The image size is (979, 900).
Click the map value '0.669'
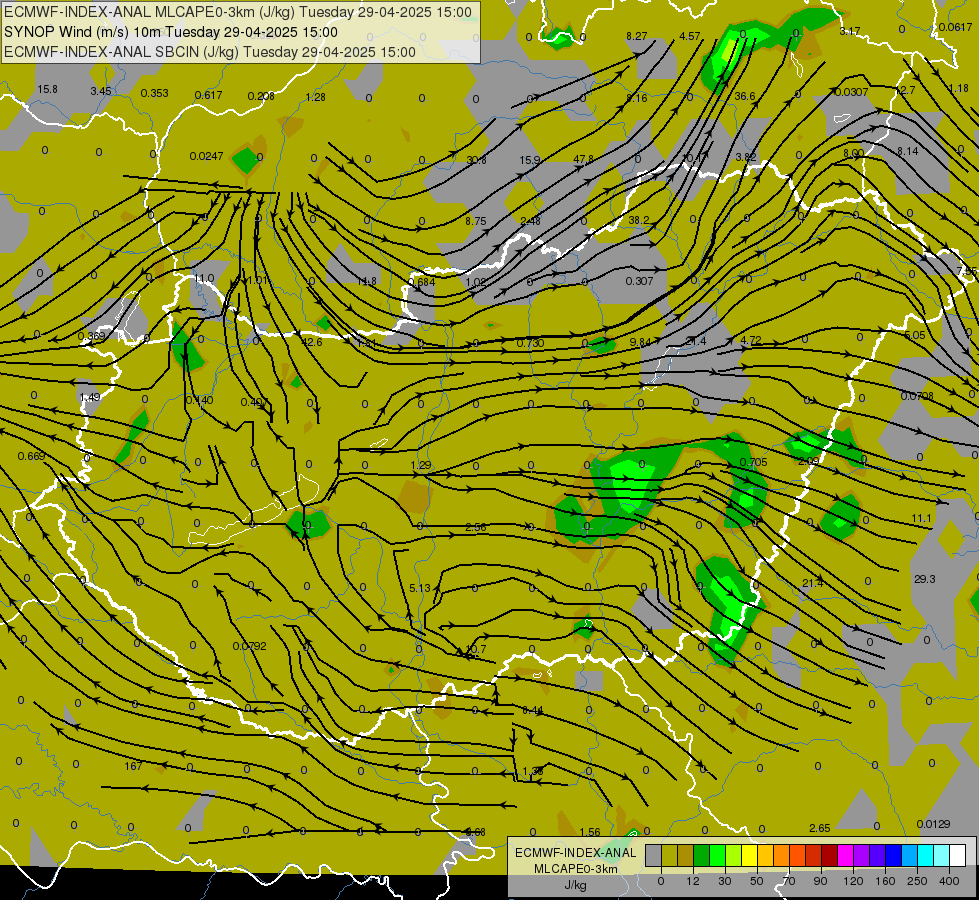pyautogui.click(x=31, y=456)
